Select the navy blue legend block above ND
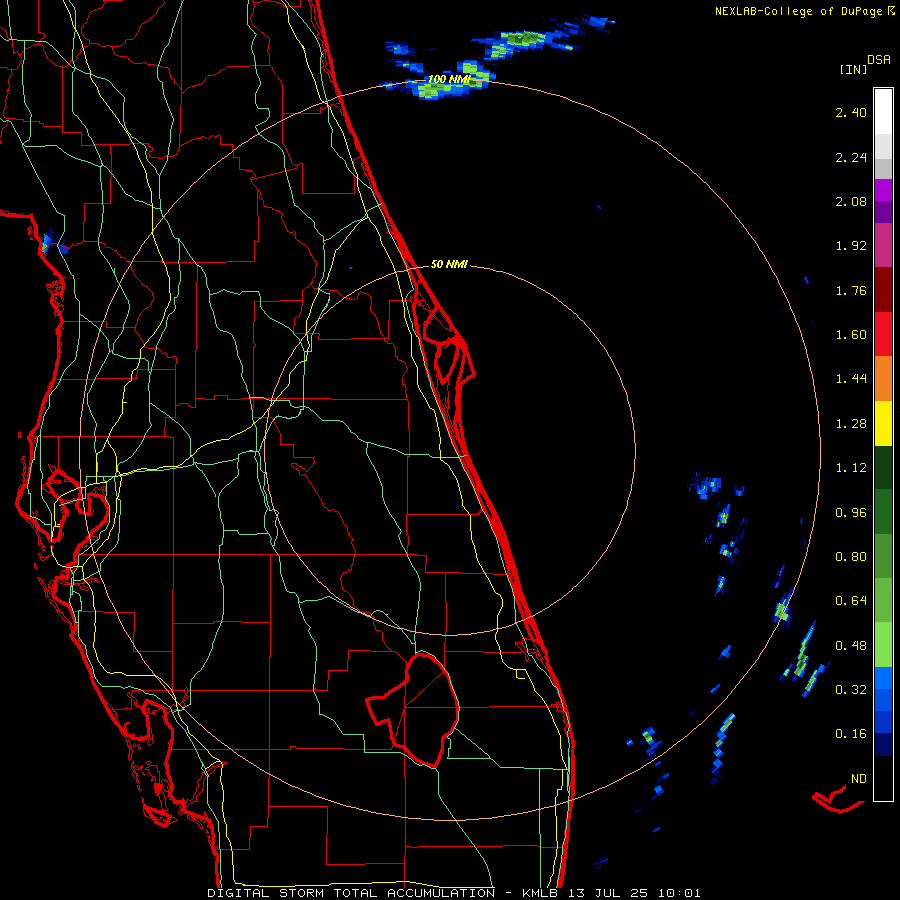The width and height of the screenshot is (900, 900). pos(883,745)
